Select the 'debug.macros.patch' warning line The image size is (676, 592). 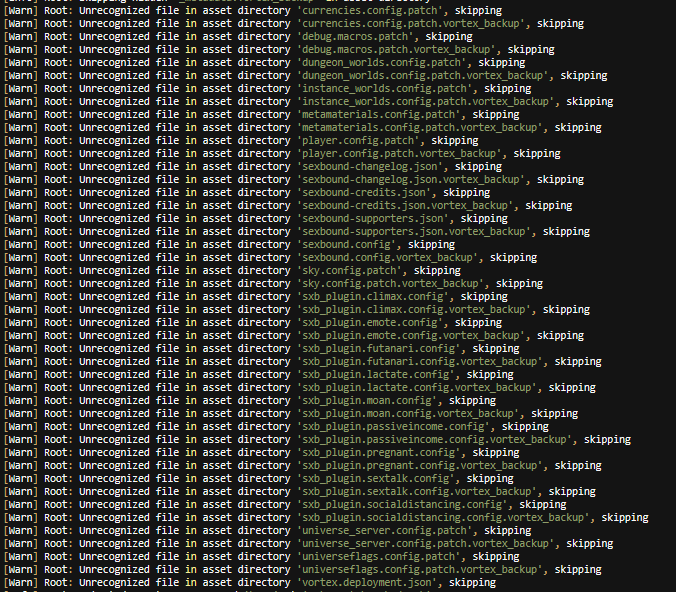[x=238, y=37]
